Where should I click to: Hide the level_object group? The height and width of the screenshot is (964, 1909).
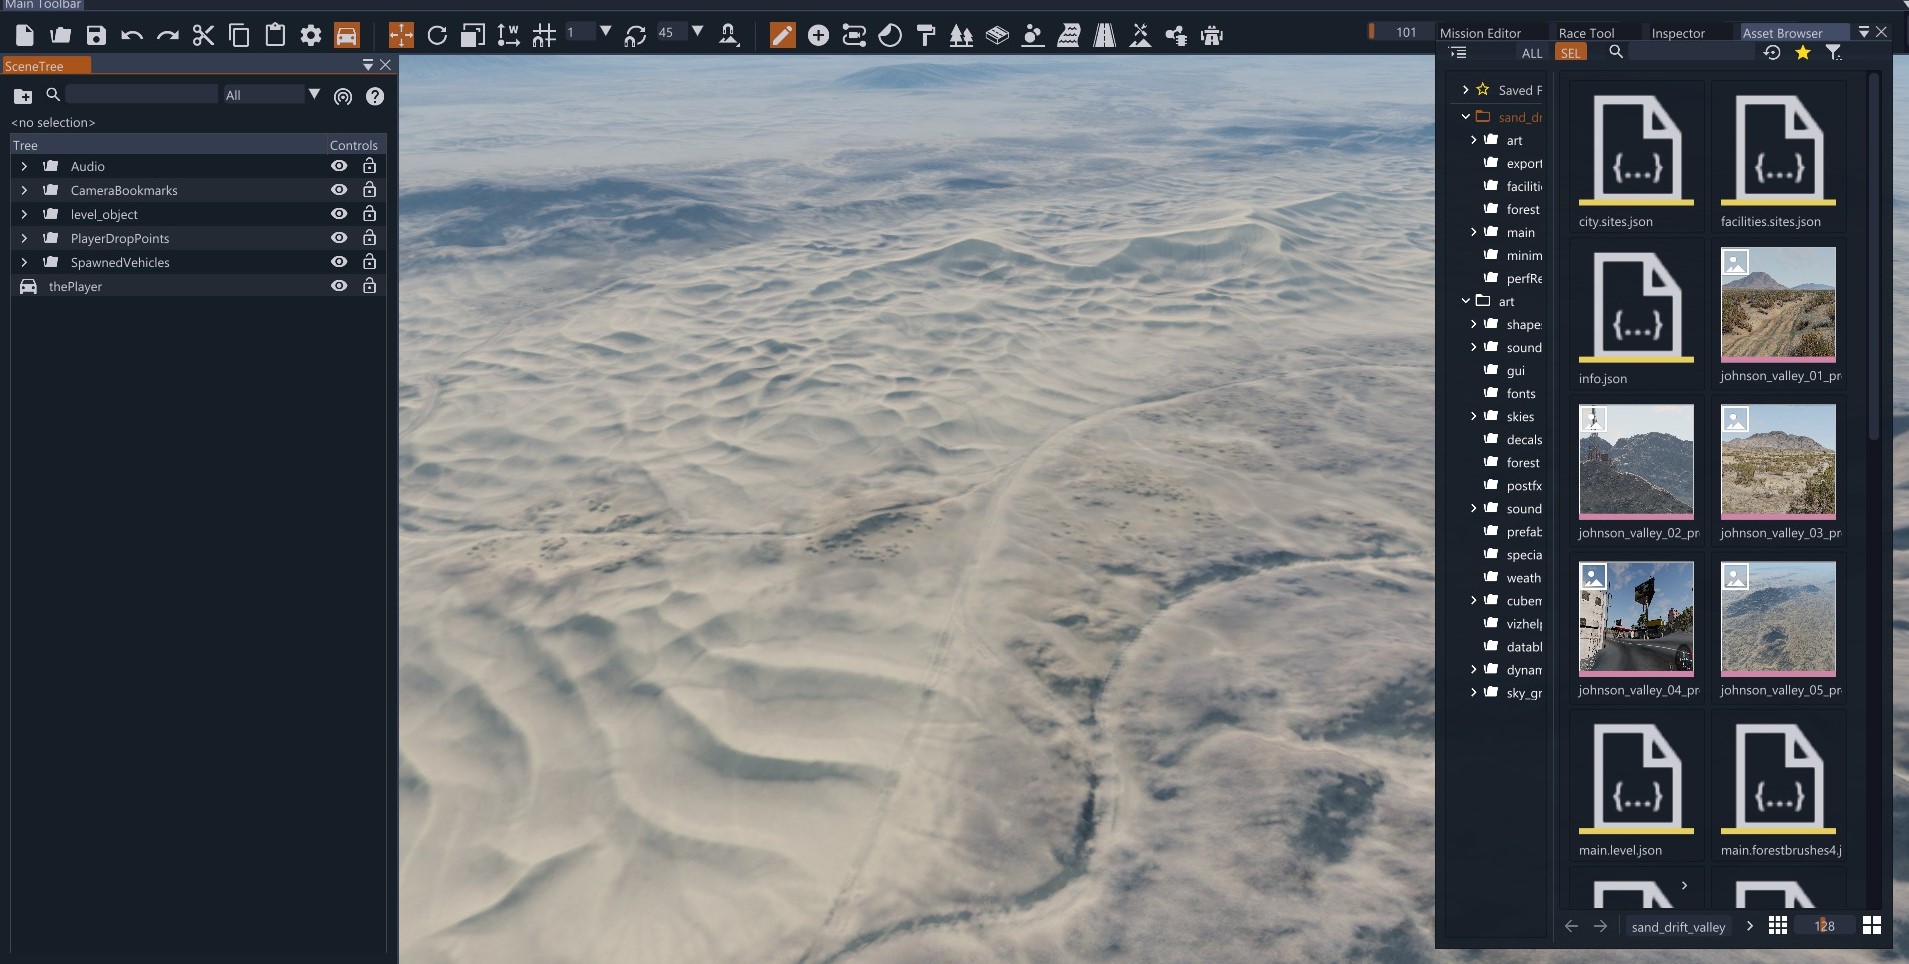click(x=340, y=214)
